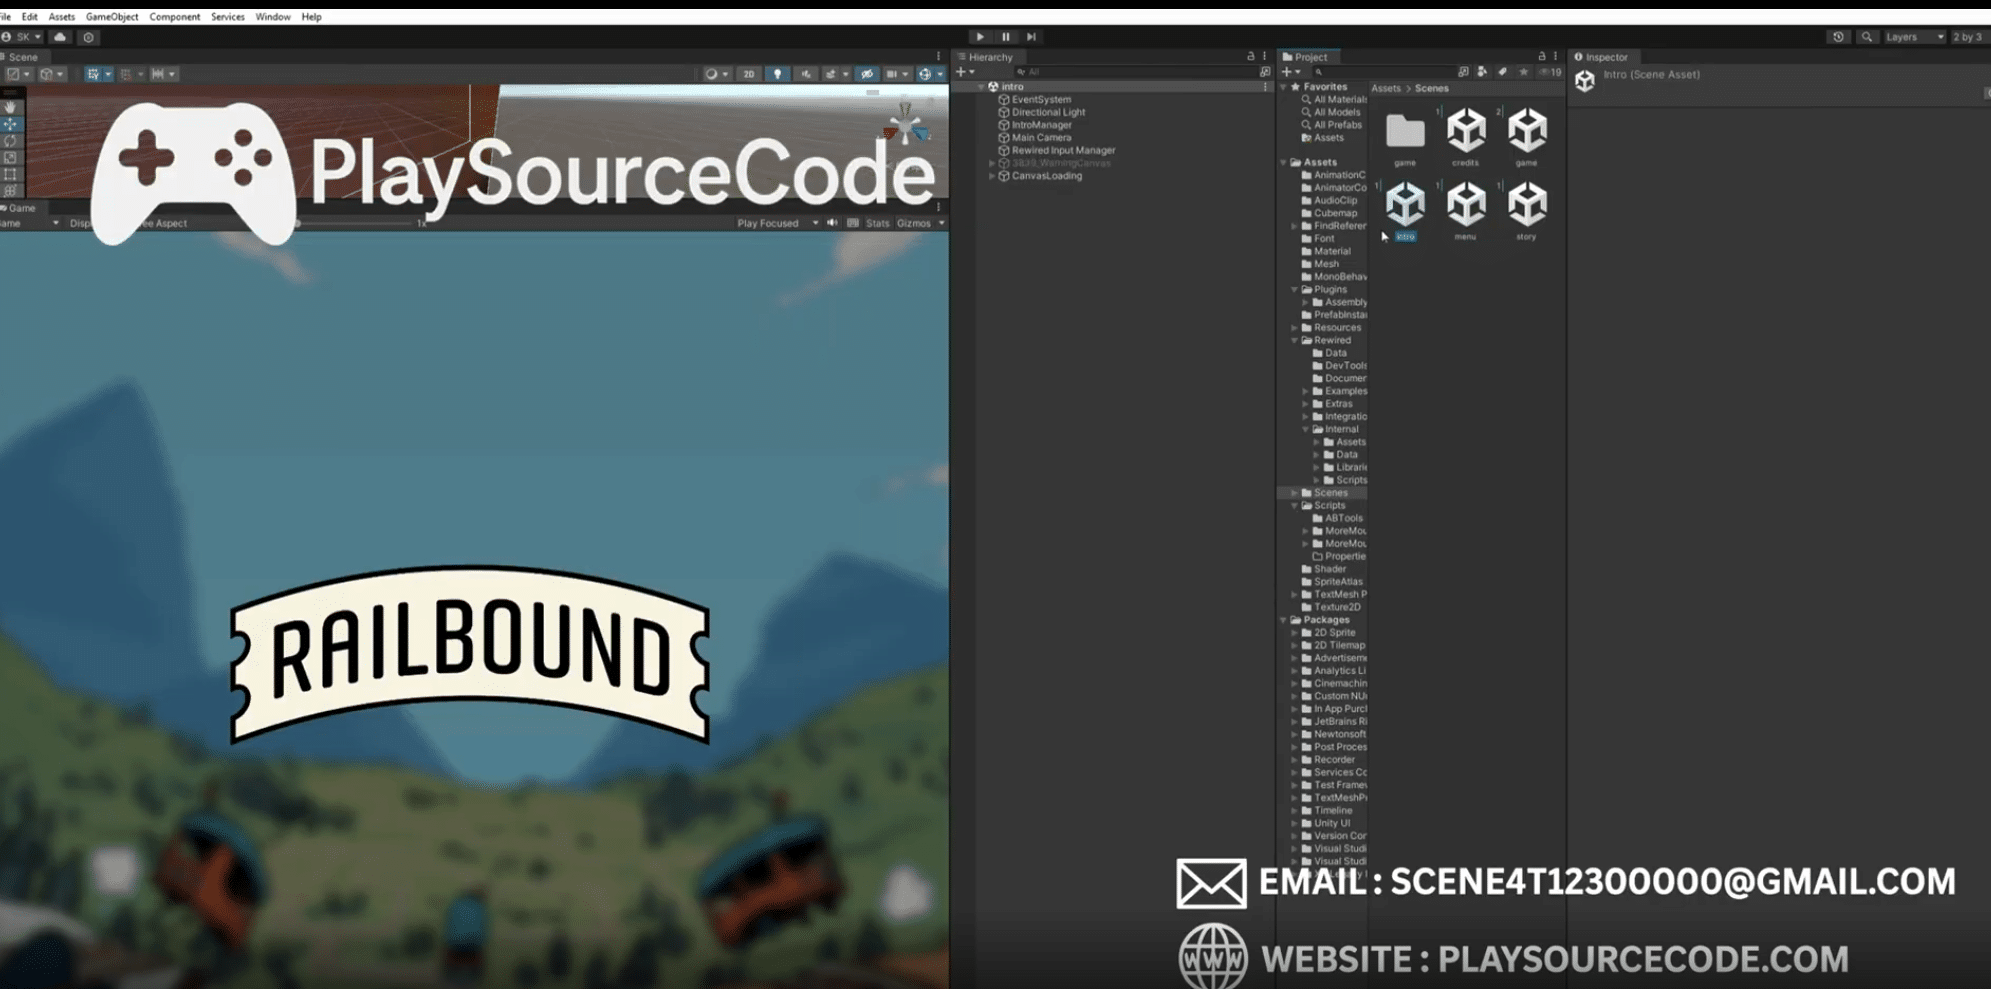
Task: Lock the Project panel
Action: click(x=1541, y=57)
